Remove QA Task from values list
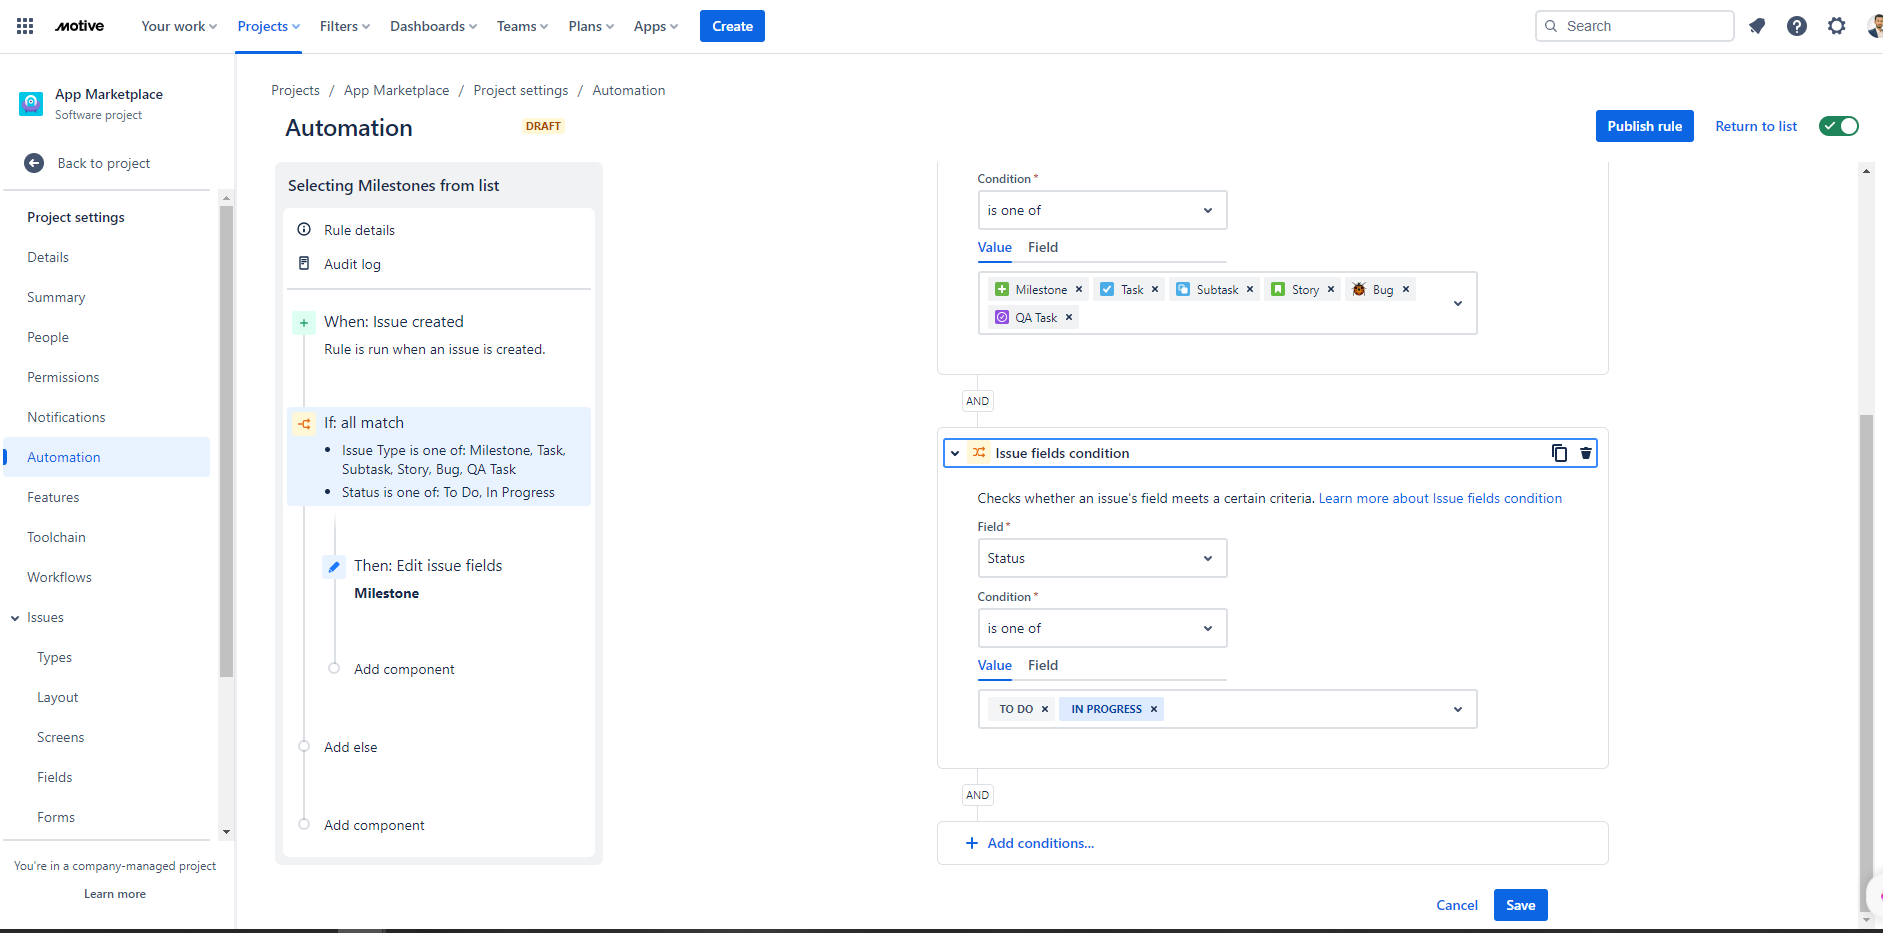 tap(1069, 318)
